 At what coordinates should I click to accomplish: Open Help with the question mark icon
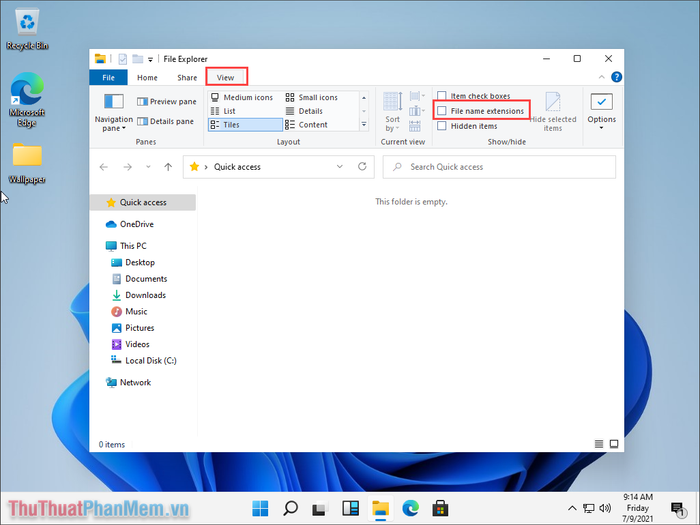click(616, 77)
